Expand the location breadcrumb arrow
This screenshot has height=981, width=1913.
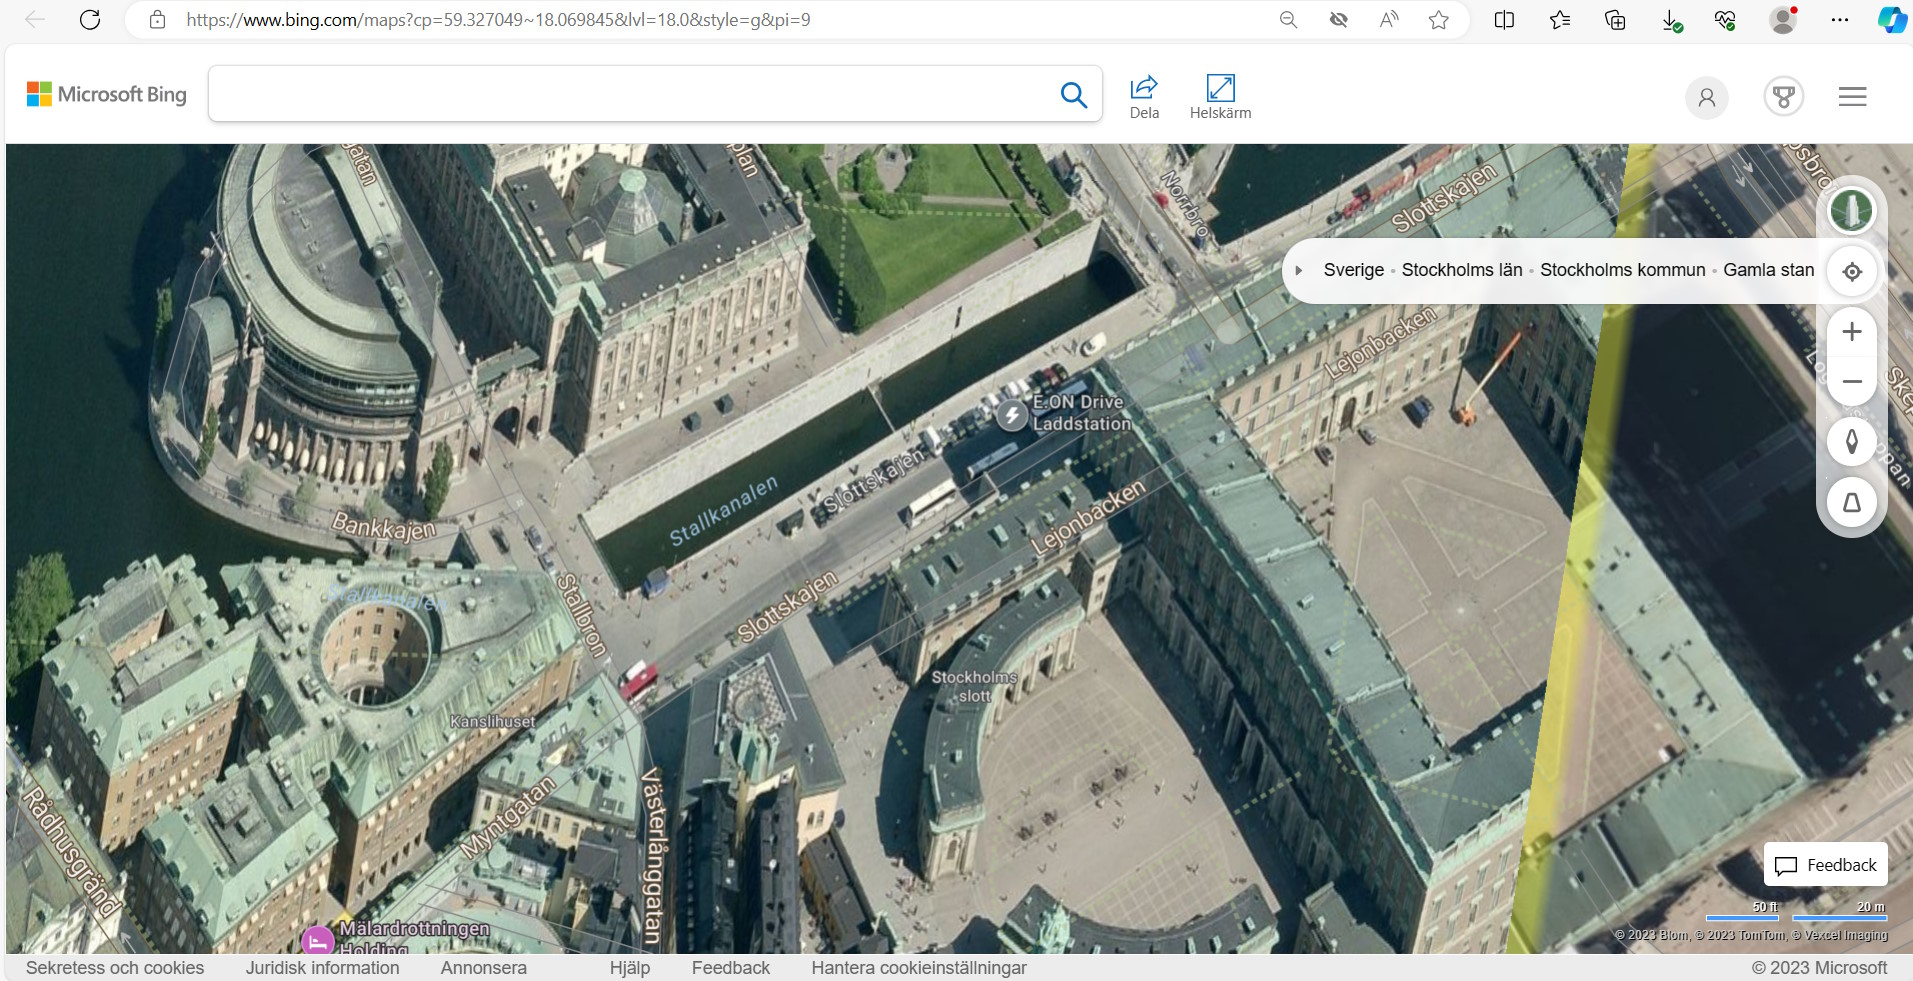(1299, 270)
